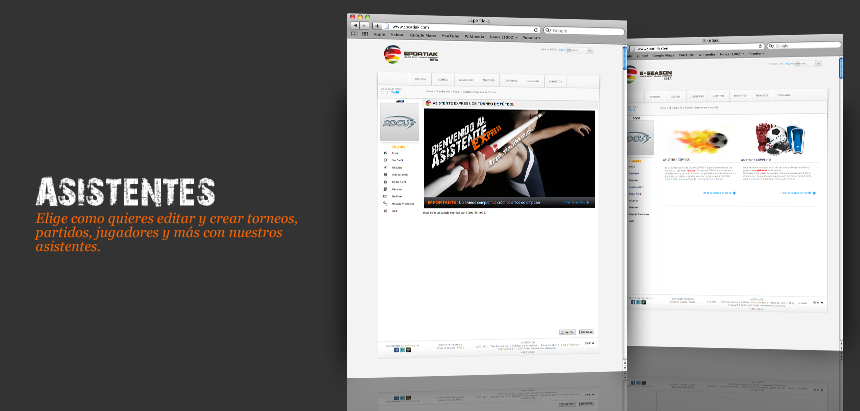Click the reload icon in the front address bar
The height and width of the screenshot is (411, 860).
point(536,28)
